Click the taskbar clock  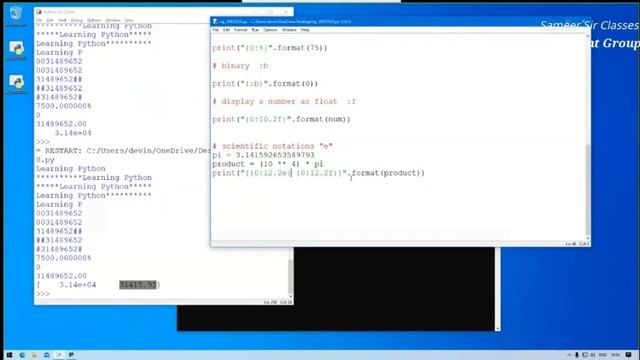[x=616, y=355]
